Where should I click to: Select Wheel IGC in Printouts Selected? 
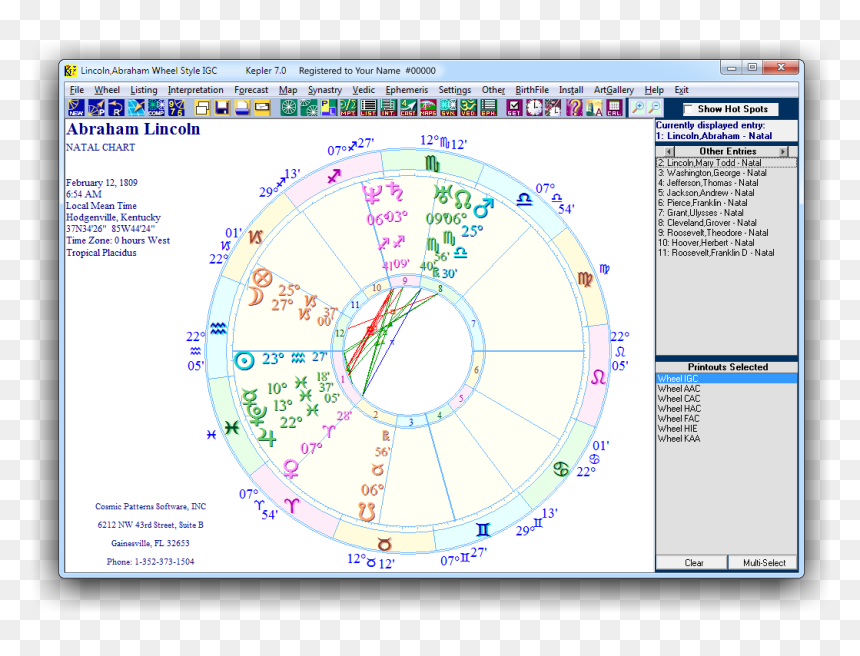(x=726, y=378)
